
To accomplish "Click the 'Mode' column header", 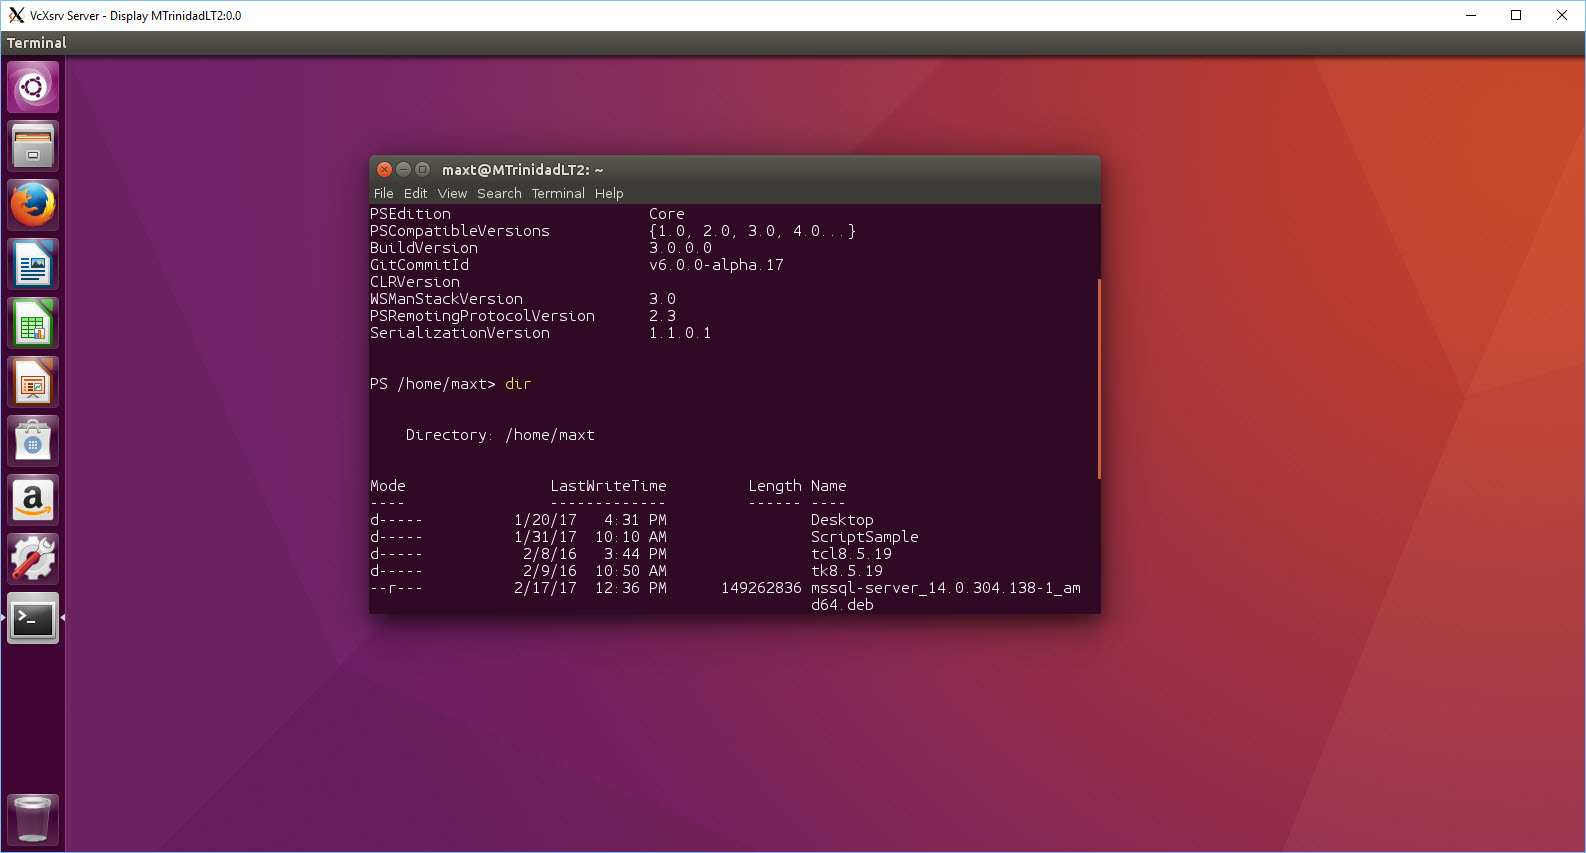I will click(388, 486).
